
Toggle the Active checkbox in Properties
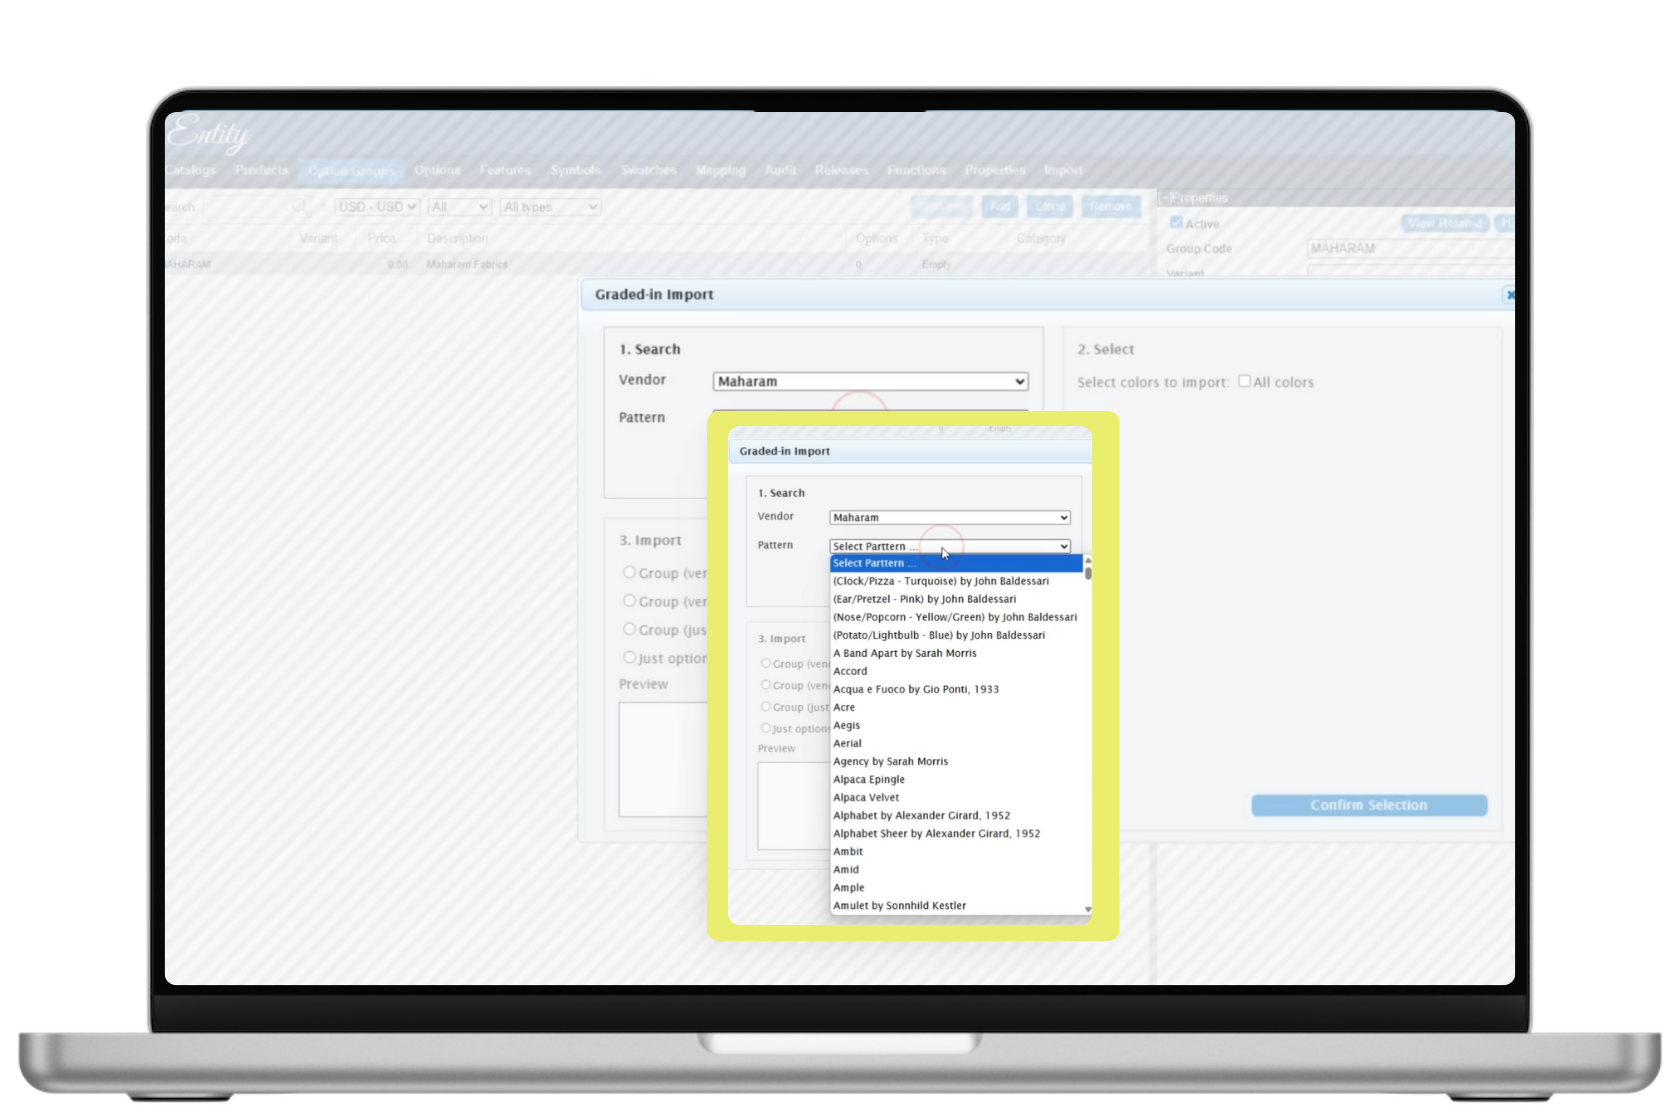click(x=1176, y=223)
